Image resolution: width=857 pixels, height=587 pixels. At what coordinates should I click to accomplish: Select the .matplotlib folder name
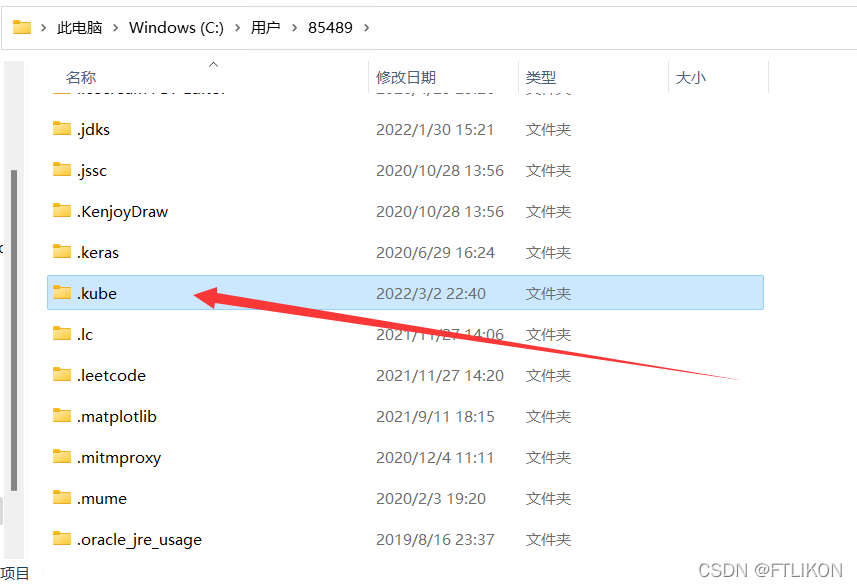pos(117,416)
